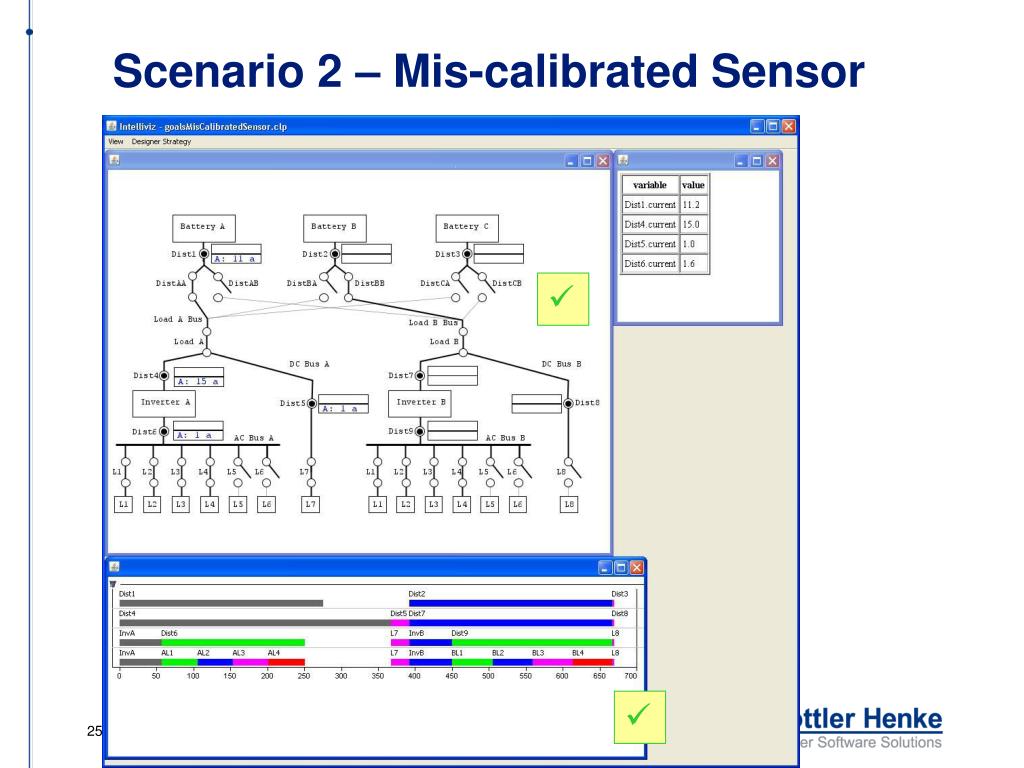Select the Dist6.current table row
This screenshot has height=768, width=1024.
[x=665, y=264]
